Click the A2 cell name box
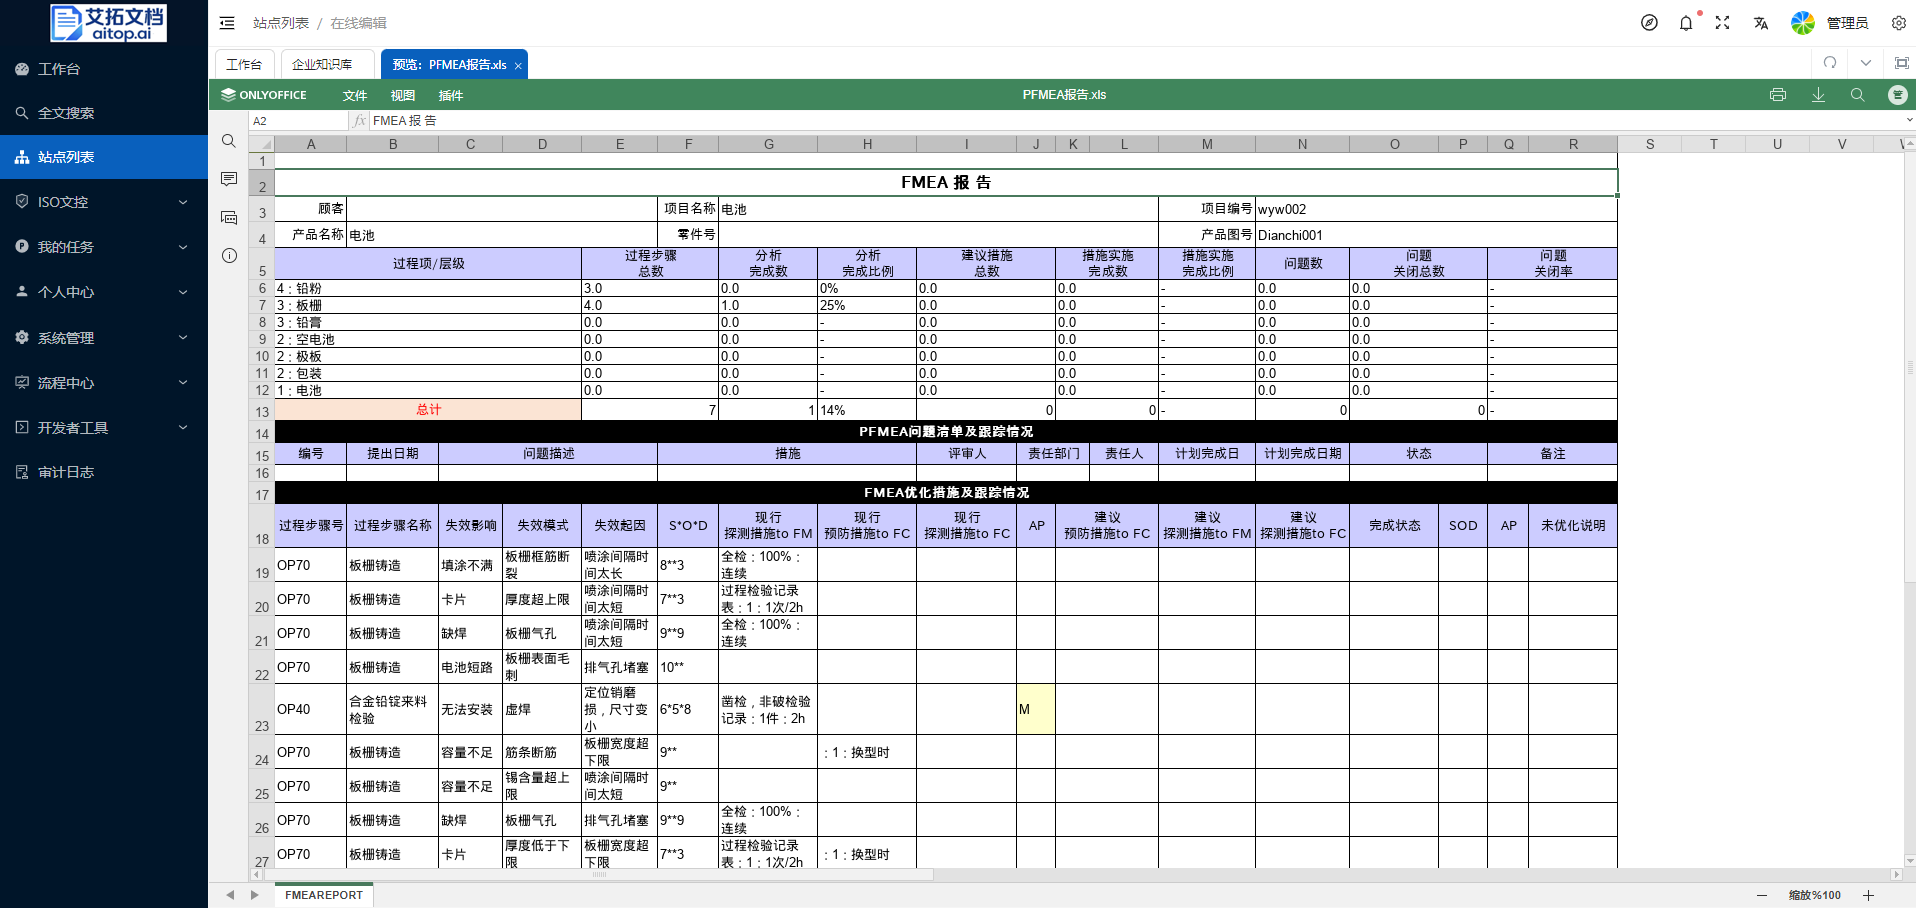This screenshot has height=908, width=1916. tap(298, 121)
